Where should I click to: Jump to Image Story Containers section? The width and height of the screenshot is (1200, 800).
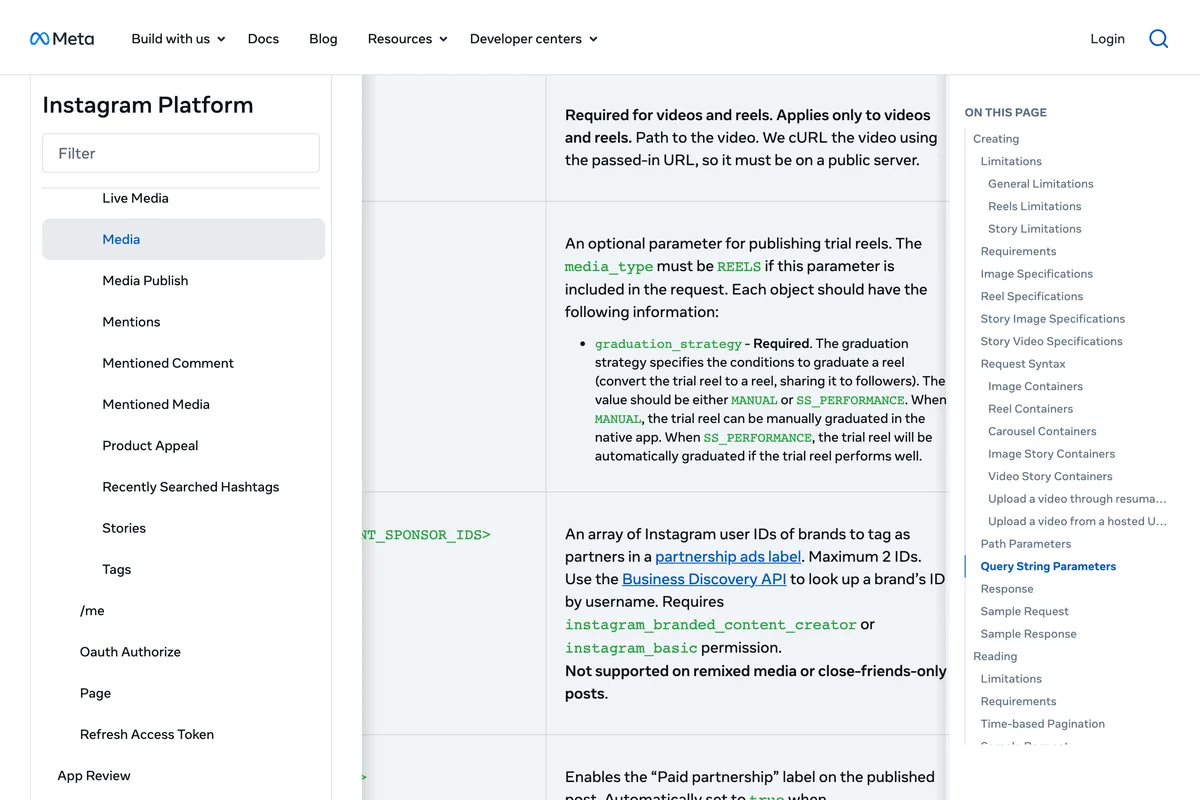[1051, 454]
